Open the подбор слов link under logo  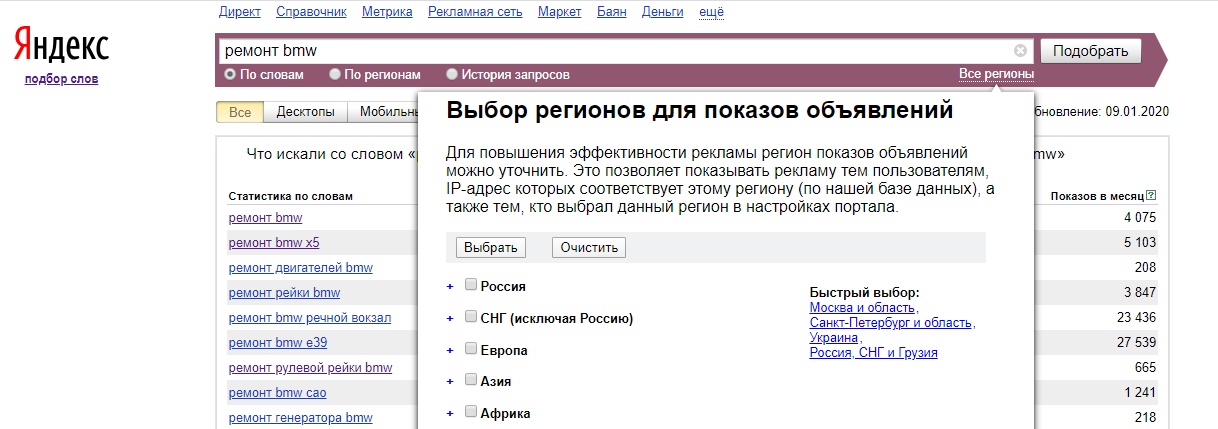tap(61, 79)
